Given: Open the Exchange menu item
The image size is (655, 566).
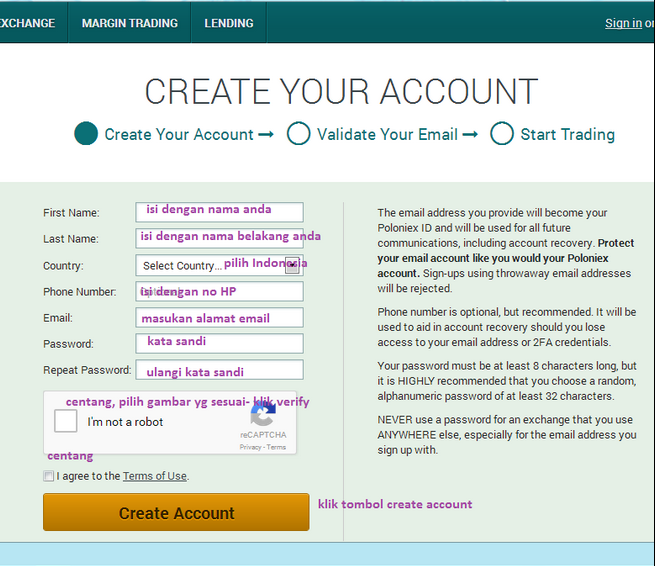Looking at the screenshot, I should [x=28, y=23].
